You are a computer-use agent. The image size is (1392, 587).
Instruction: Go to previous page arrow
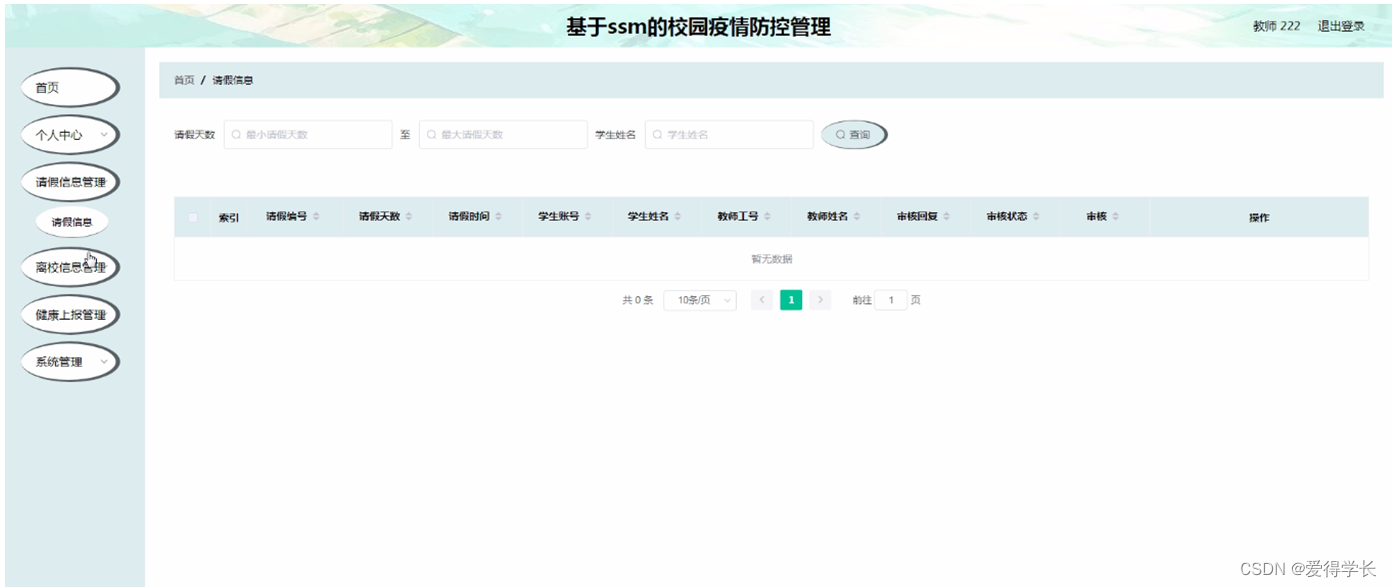click(761, 300)
